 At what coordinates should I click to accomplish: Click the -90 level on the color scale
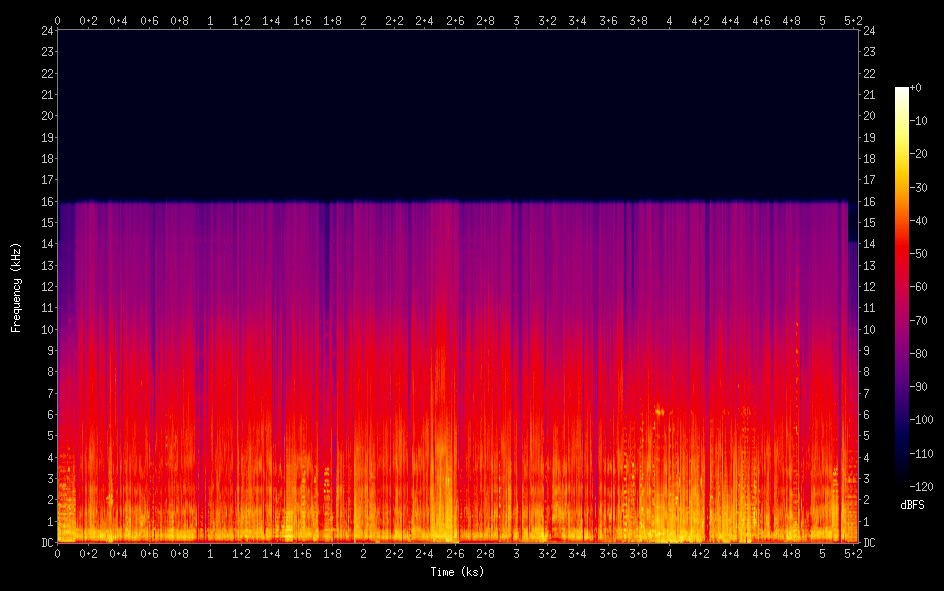[919, 387]
